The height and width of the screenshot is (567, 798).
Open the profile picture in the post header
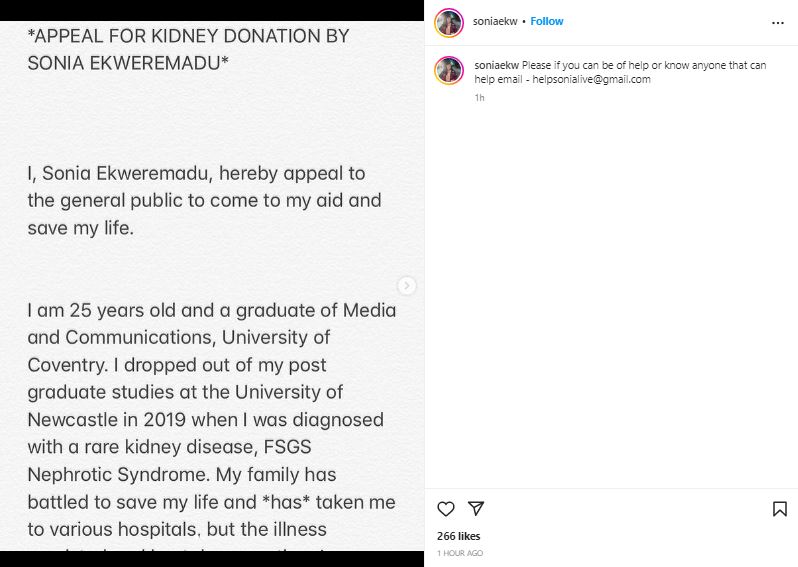449,22
